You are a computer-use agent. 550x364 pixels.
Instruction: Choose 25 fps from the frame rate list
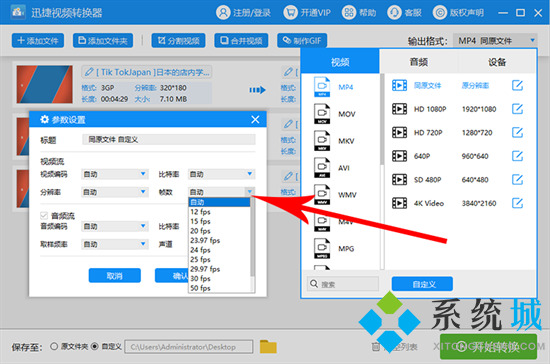click(200, 259)
